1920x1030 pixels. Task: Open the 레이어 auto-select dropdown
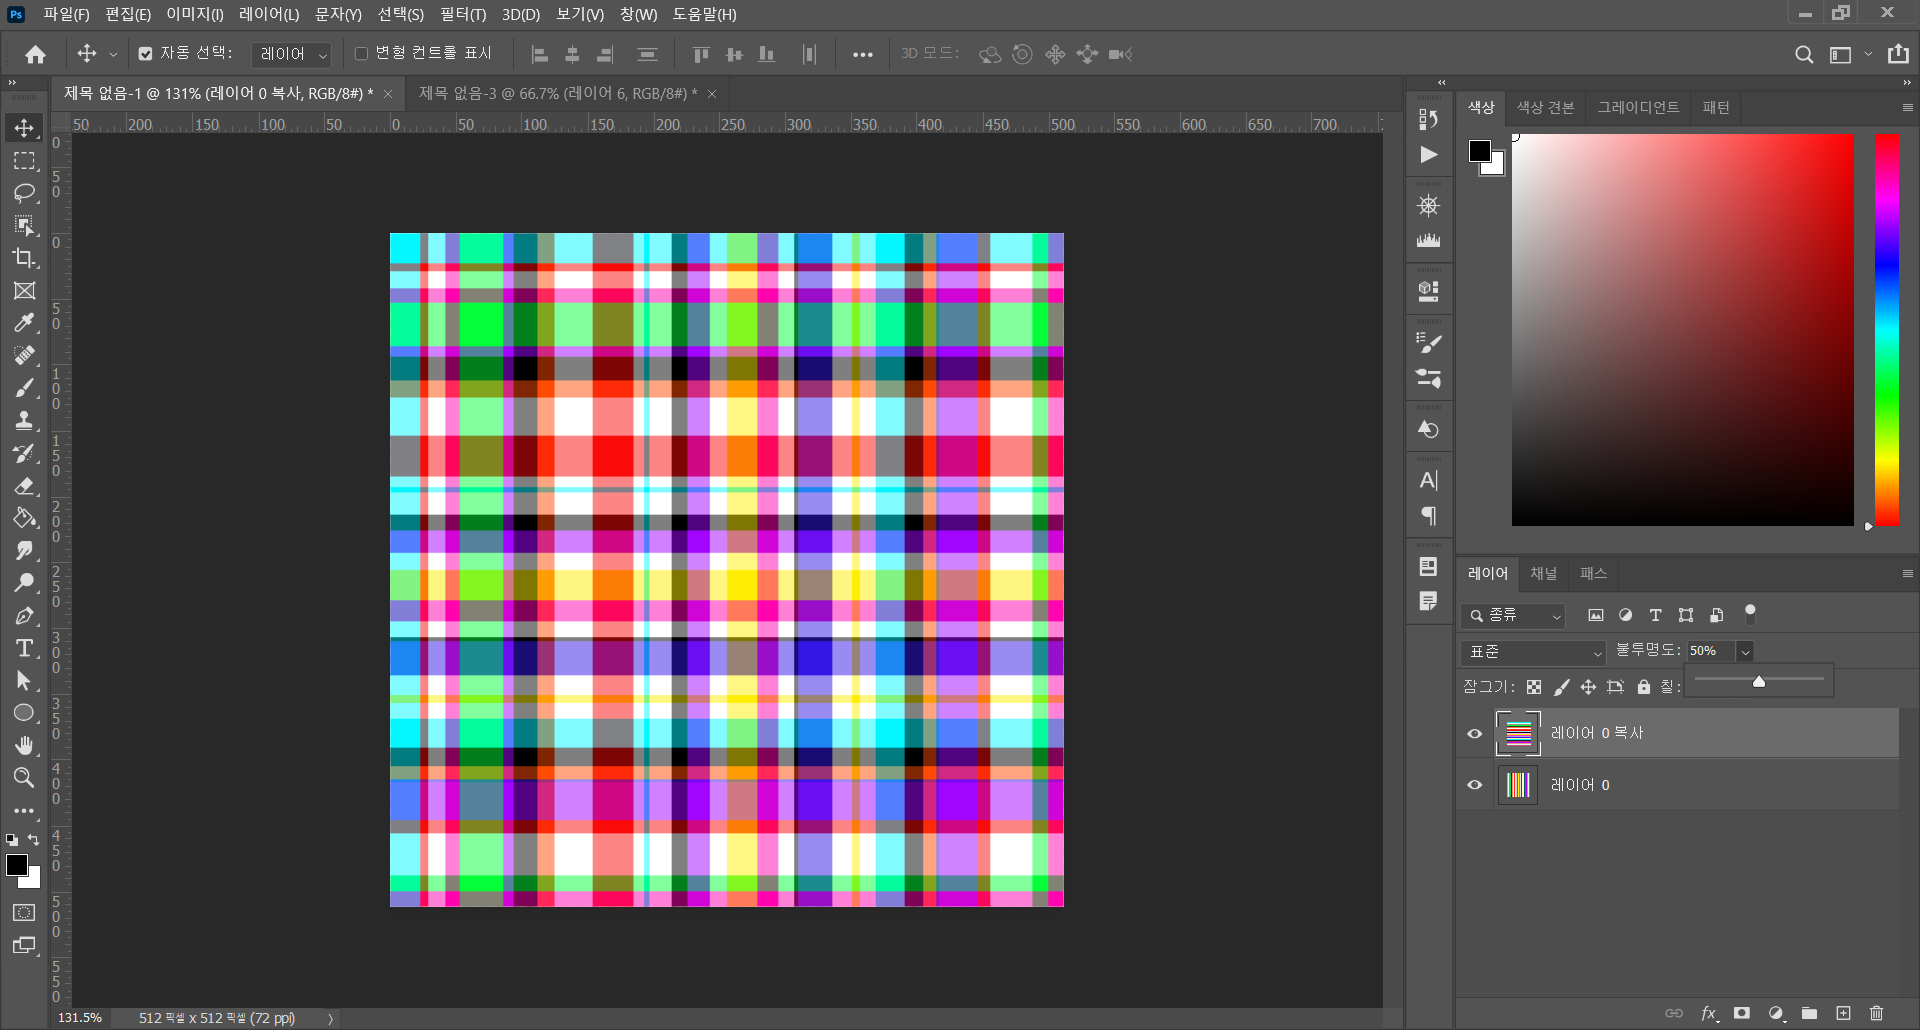292,54
